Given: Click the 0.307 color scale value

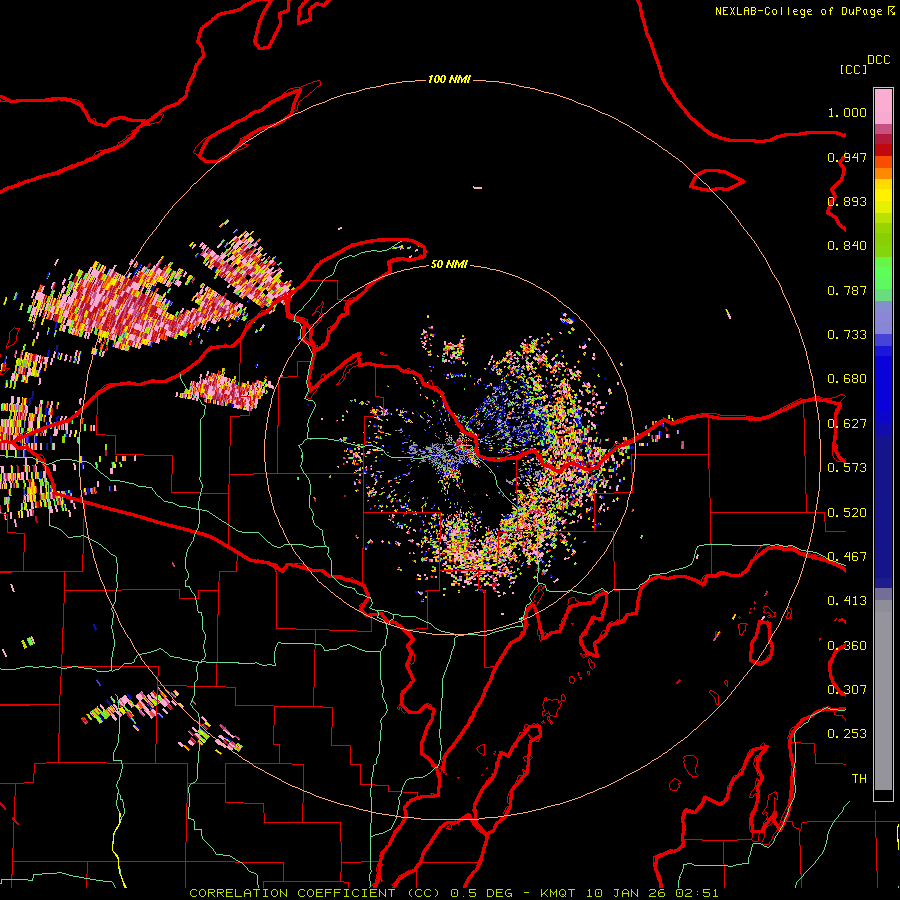Looking at the screenshot, I should coord(847,690).
